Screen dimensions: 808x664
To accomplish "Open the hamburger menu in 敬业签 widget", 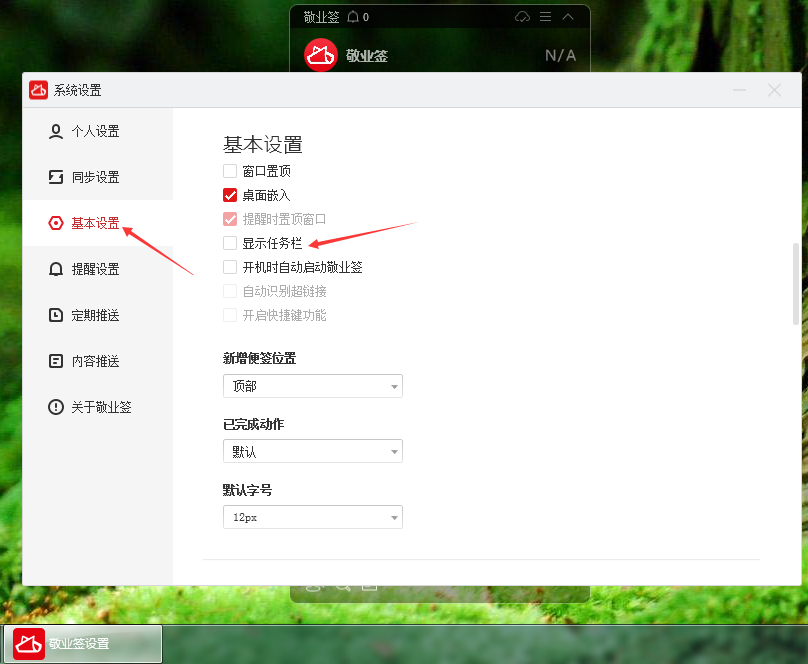I will point(545,17).
